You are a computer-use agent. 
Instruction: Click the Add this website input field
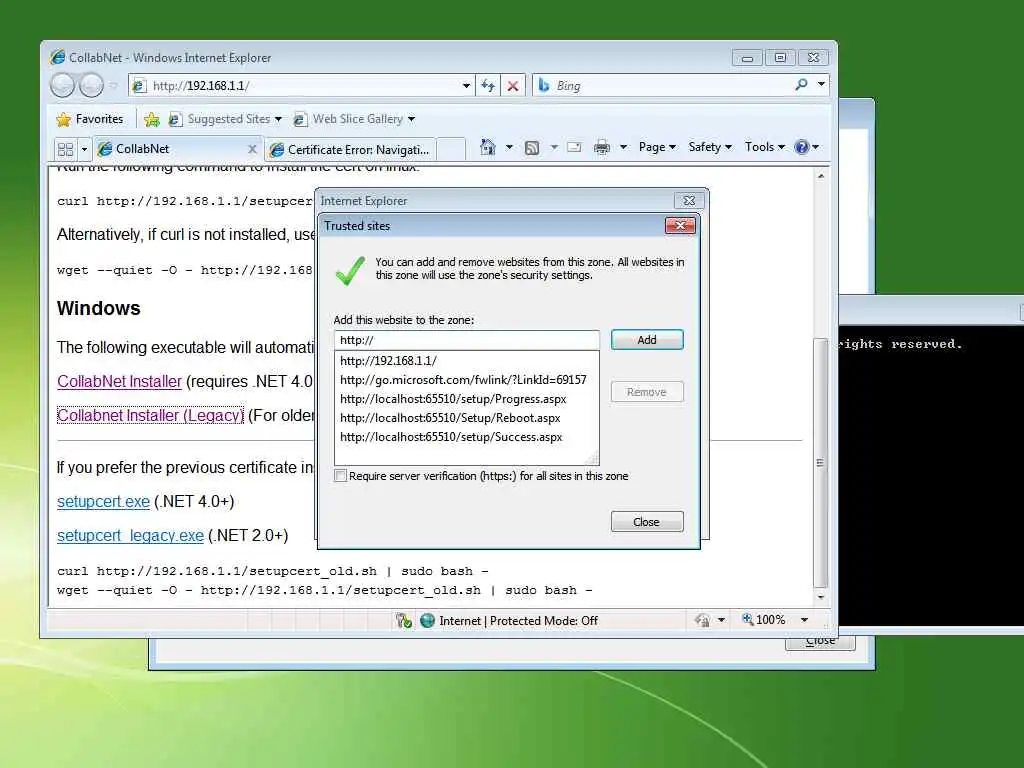point(466,340)
